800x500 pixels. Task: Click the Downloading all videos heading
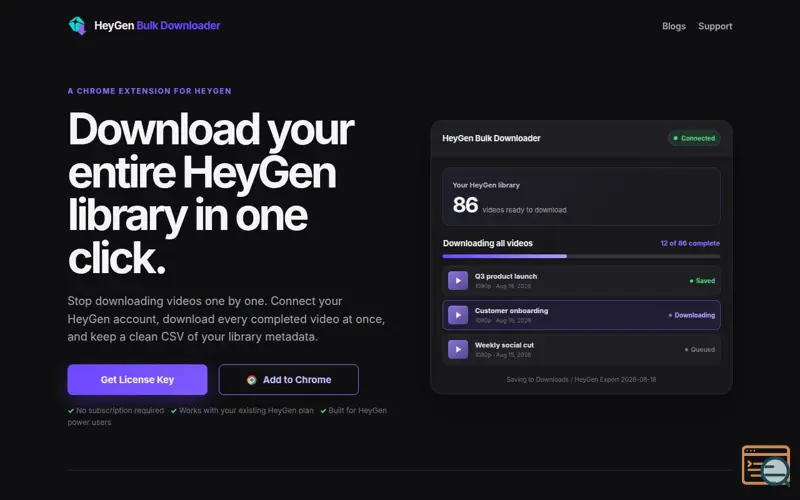coord(488,243)
